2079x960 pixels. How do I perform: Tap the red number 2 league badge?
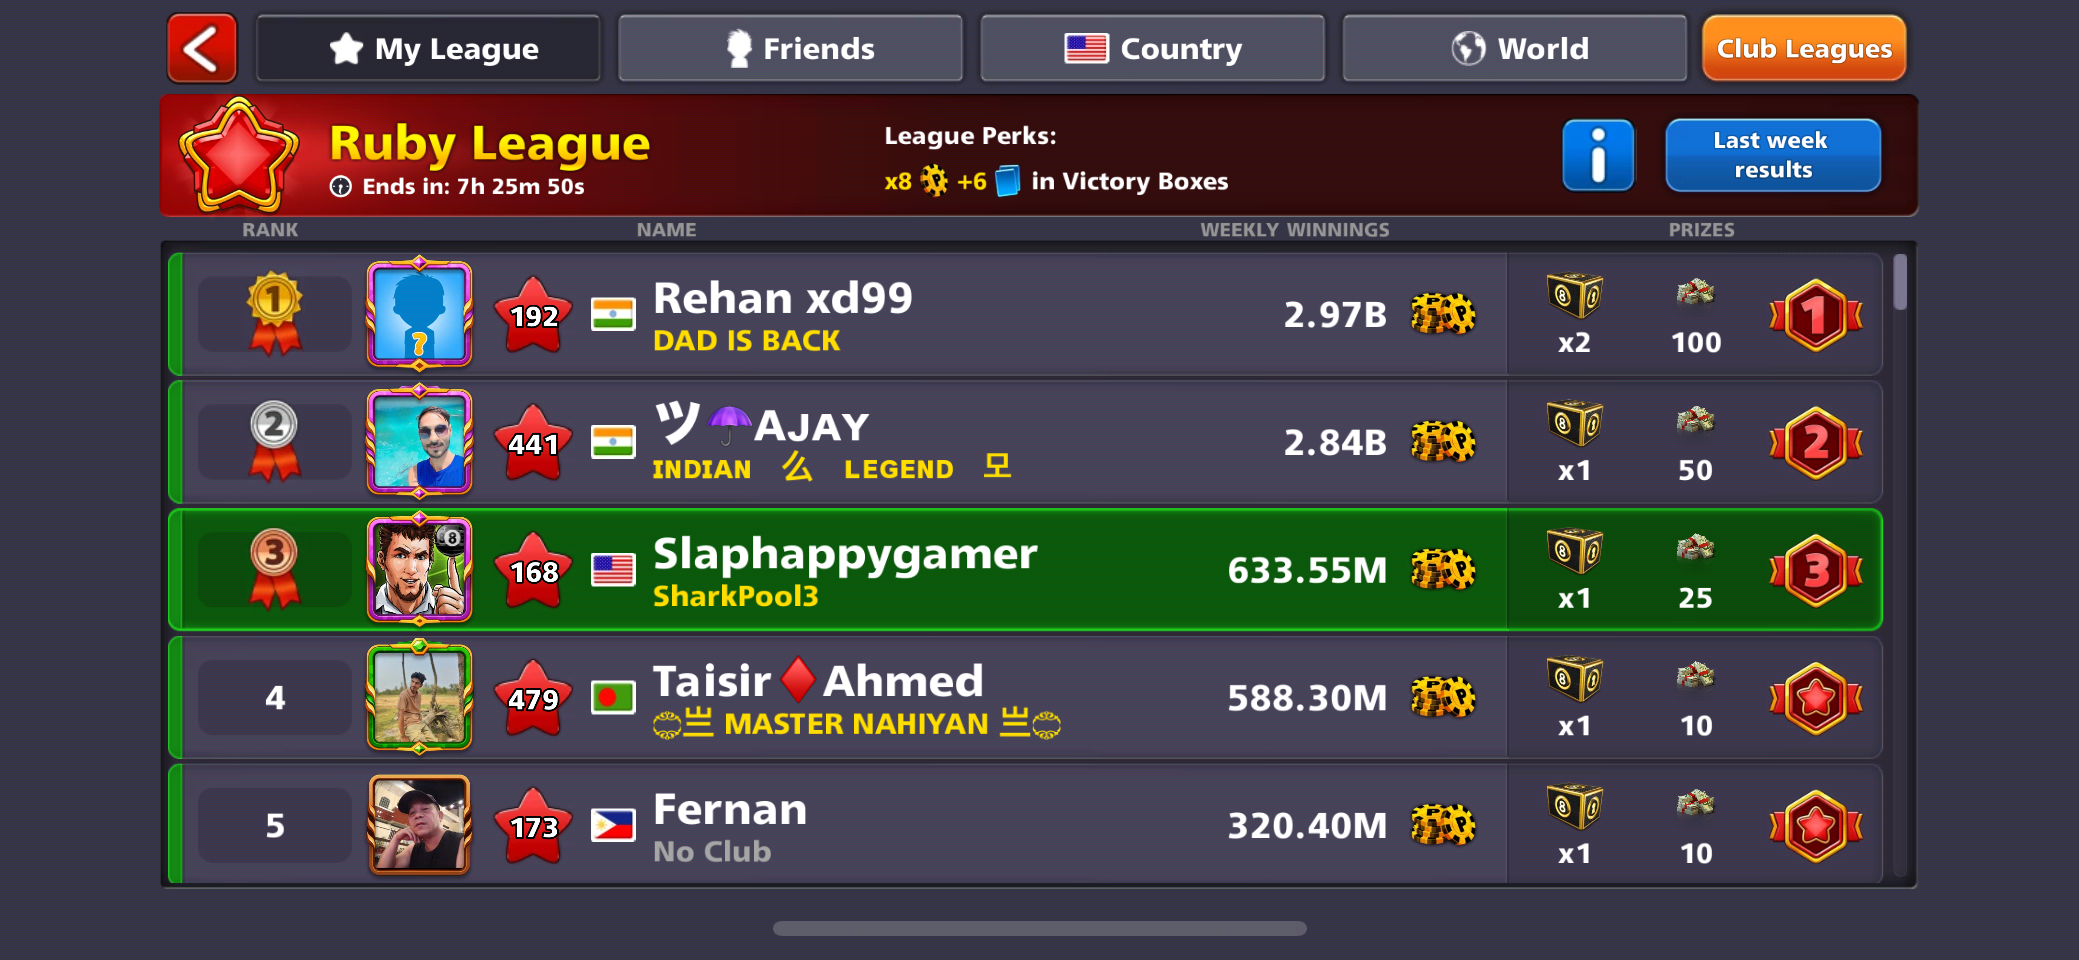click(1816, 442)
